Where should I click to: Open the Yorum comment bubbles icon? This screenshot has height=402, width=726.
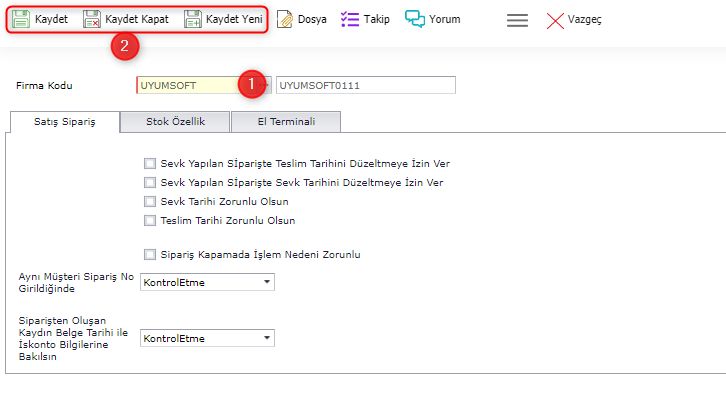[414, 19]
